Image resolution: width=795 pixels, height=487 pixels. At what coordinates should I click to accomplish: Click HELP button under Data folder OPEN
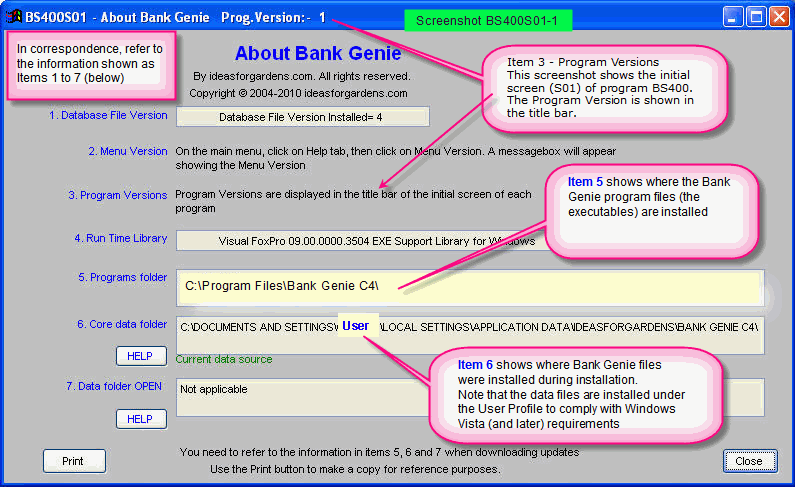point(141,419)
